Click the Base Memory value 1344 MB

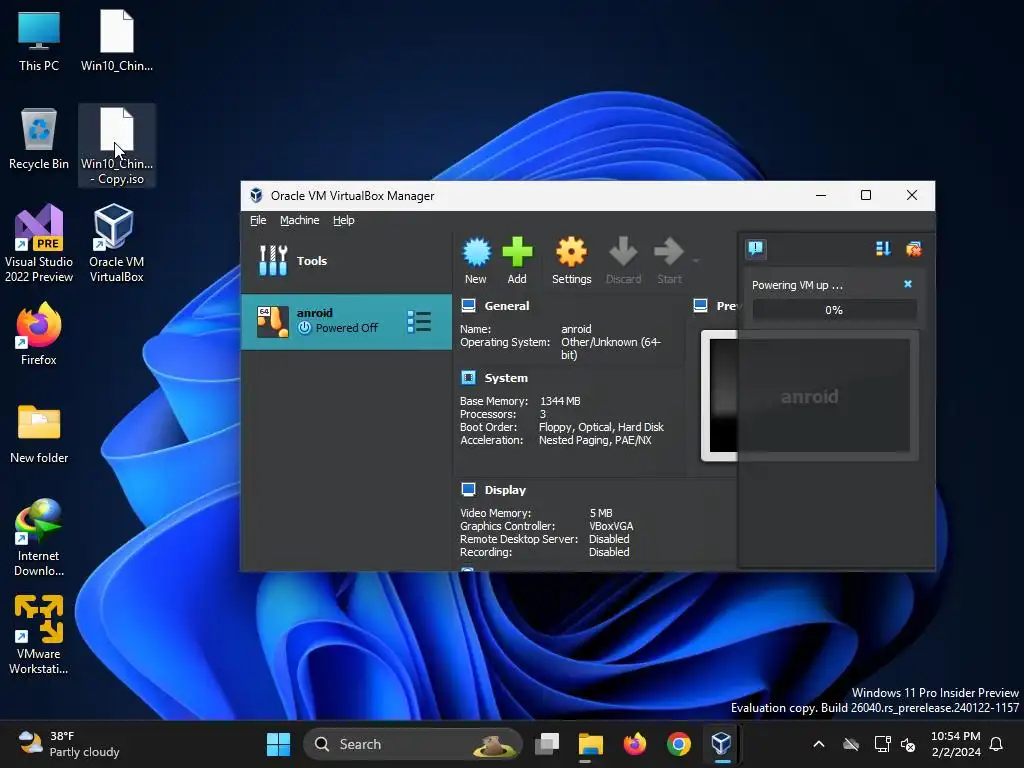coord(560,401)
